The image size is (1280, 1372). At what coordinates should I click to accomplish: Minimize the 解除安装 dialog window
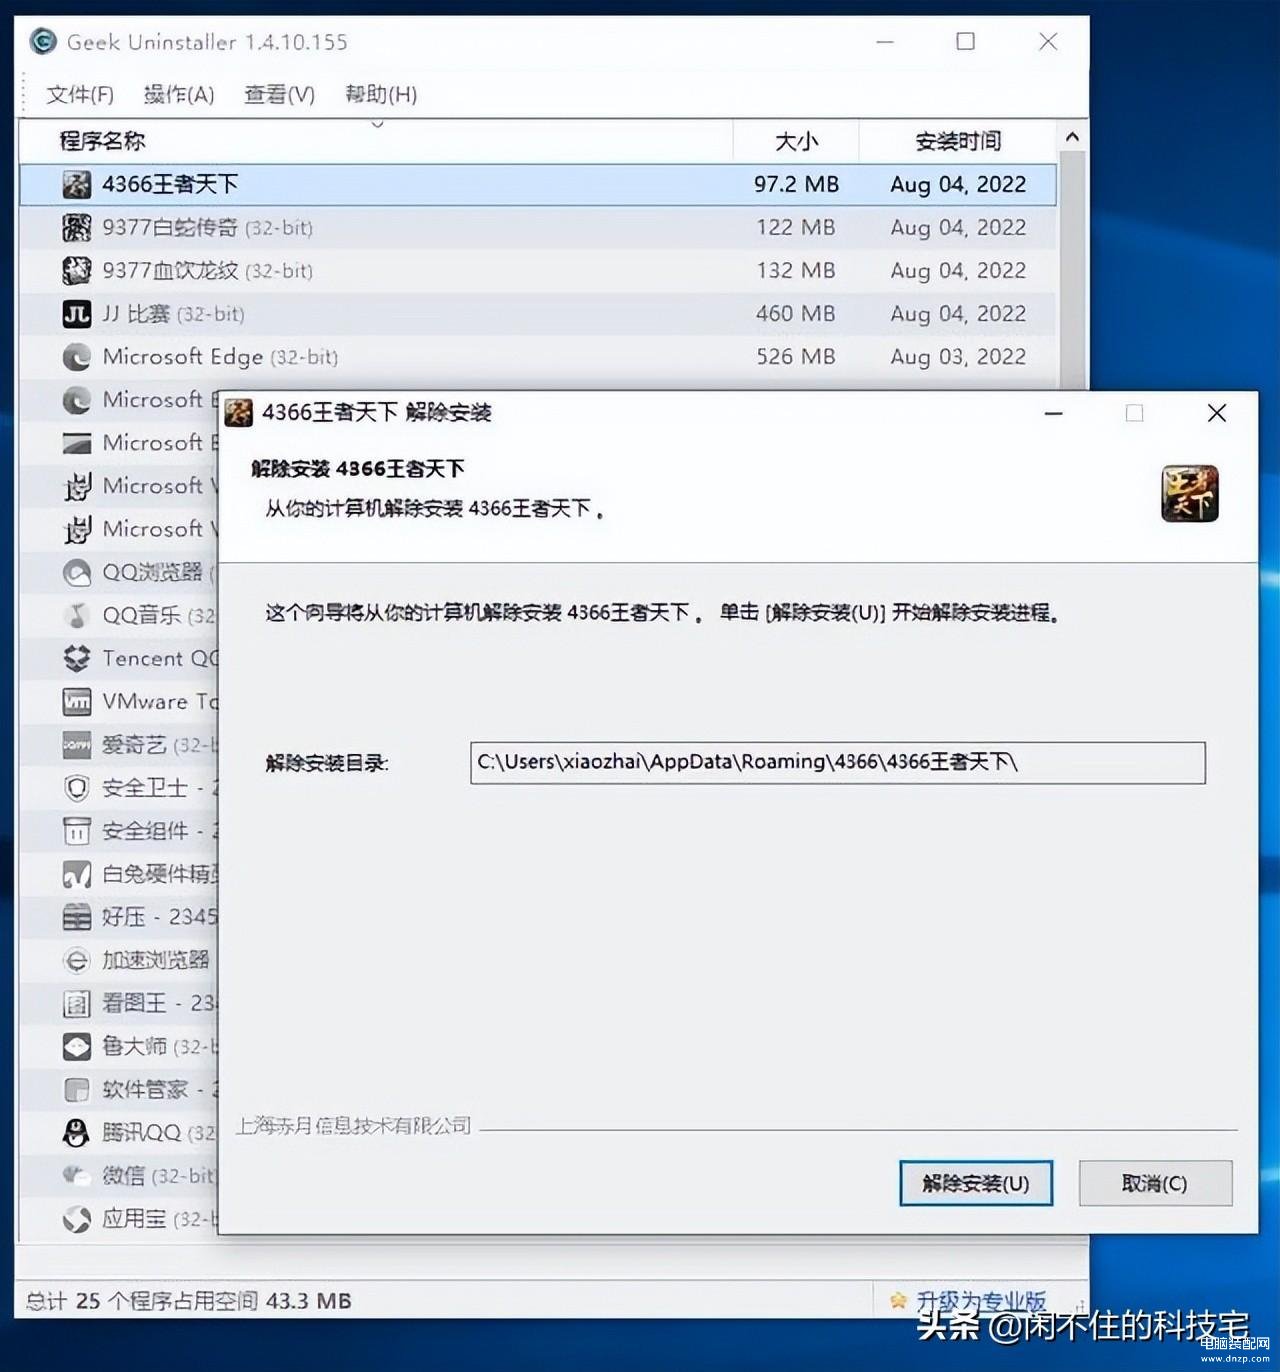tap(1053, 413)
